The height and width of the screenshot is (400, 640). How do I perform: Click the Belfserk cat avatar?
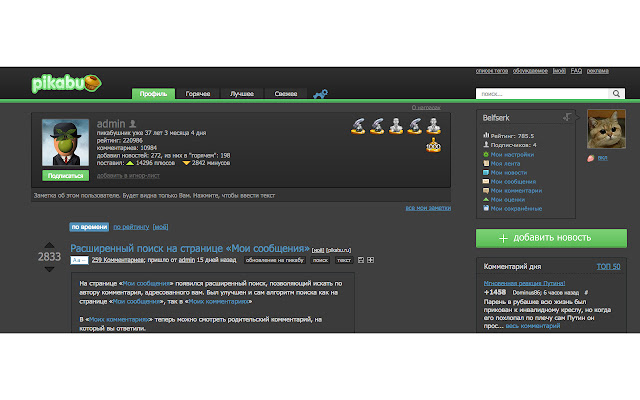click(x=606, y=129)
